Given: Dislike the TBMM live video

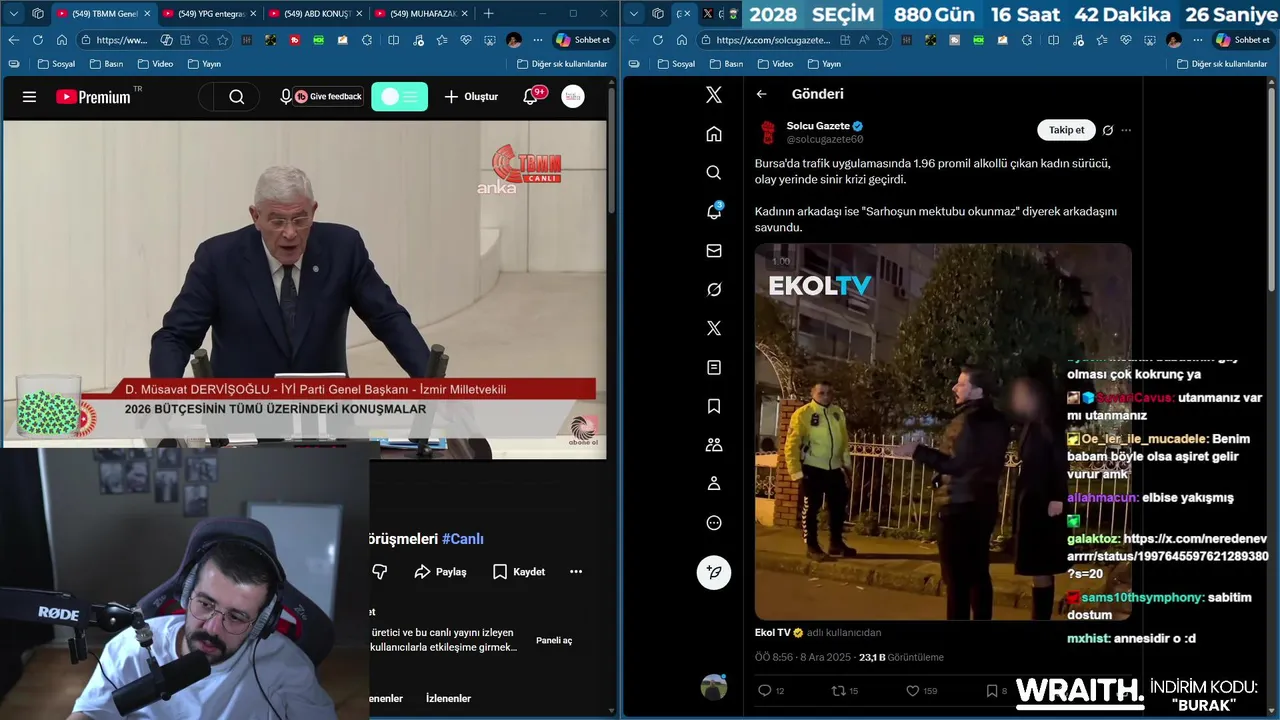Looking at the screenshot, I should [x=380, y=572].
